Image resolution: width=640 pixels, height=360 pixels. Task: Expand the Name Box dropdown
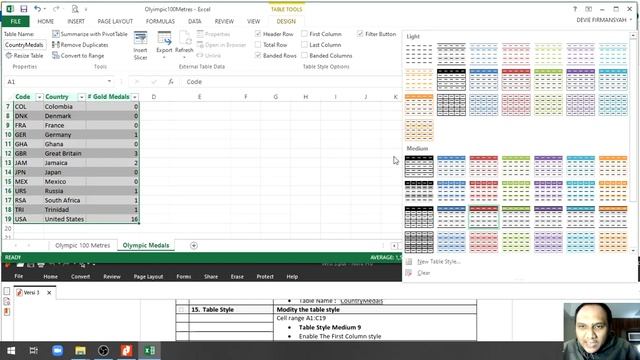click(109, 81)
